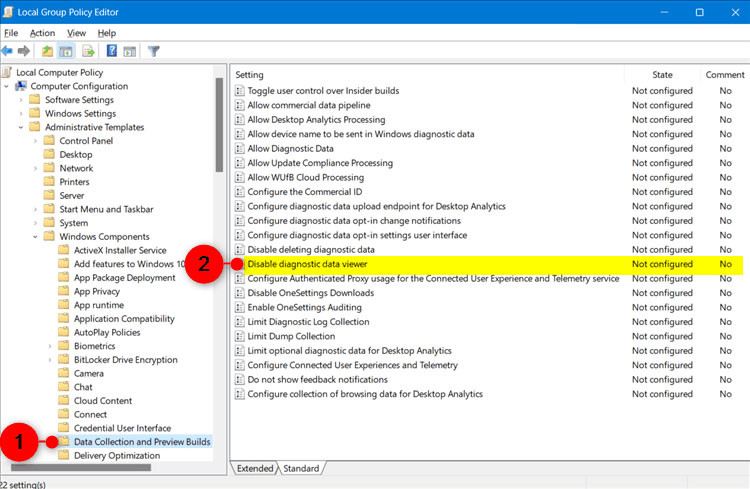Toggle the Show/Hide Console Tree icon
The image size is (750, 489).
(65, 51)
